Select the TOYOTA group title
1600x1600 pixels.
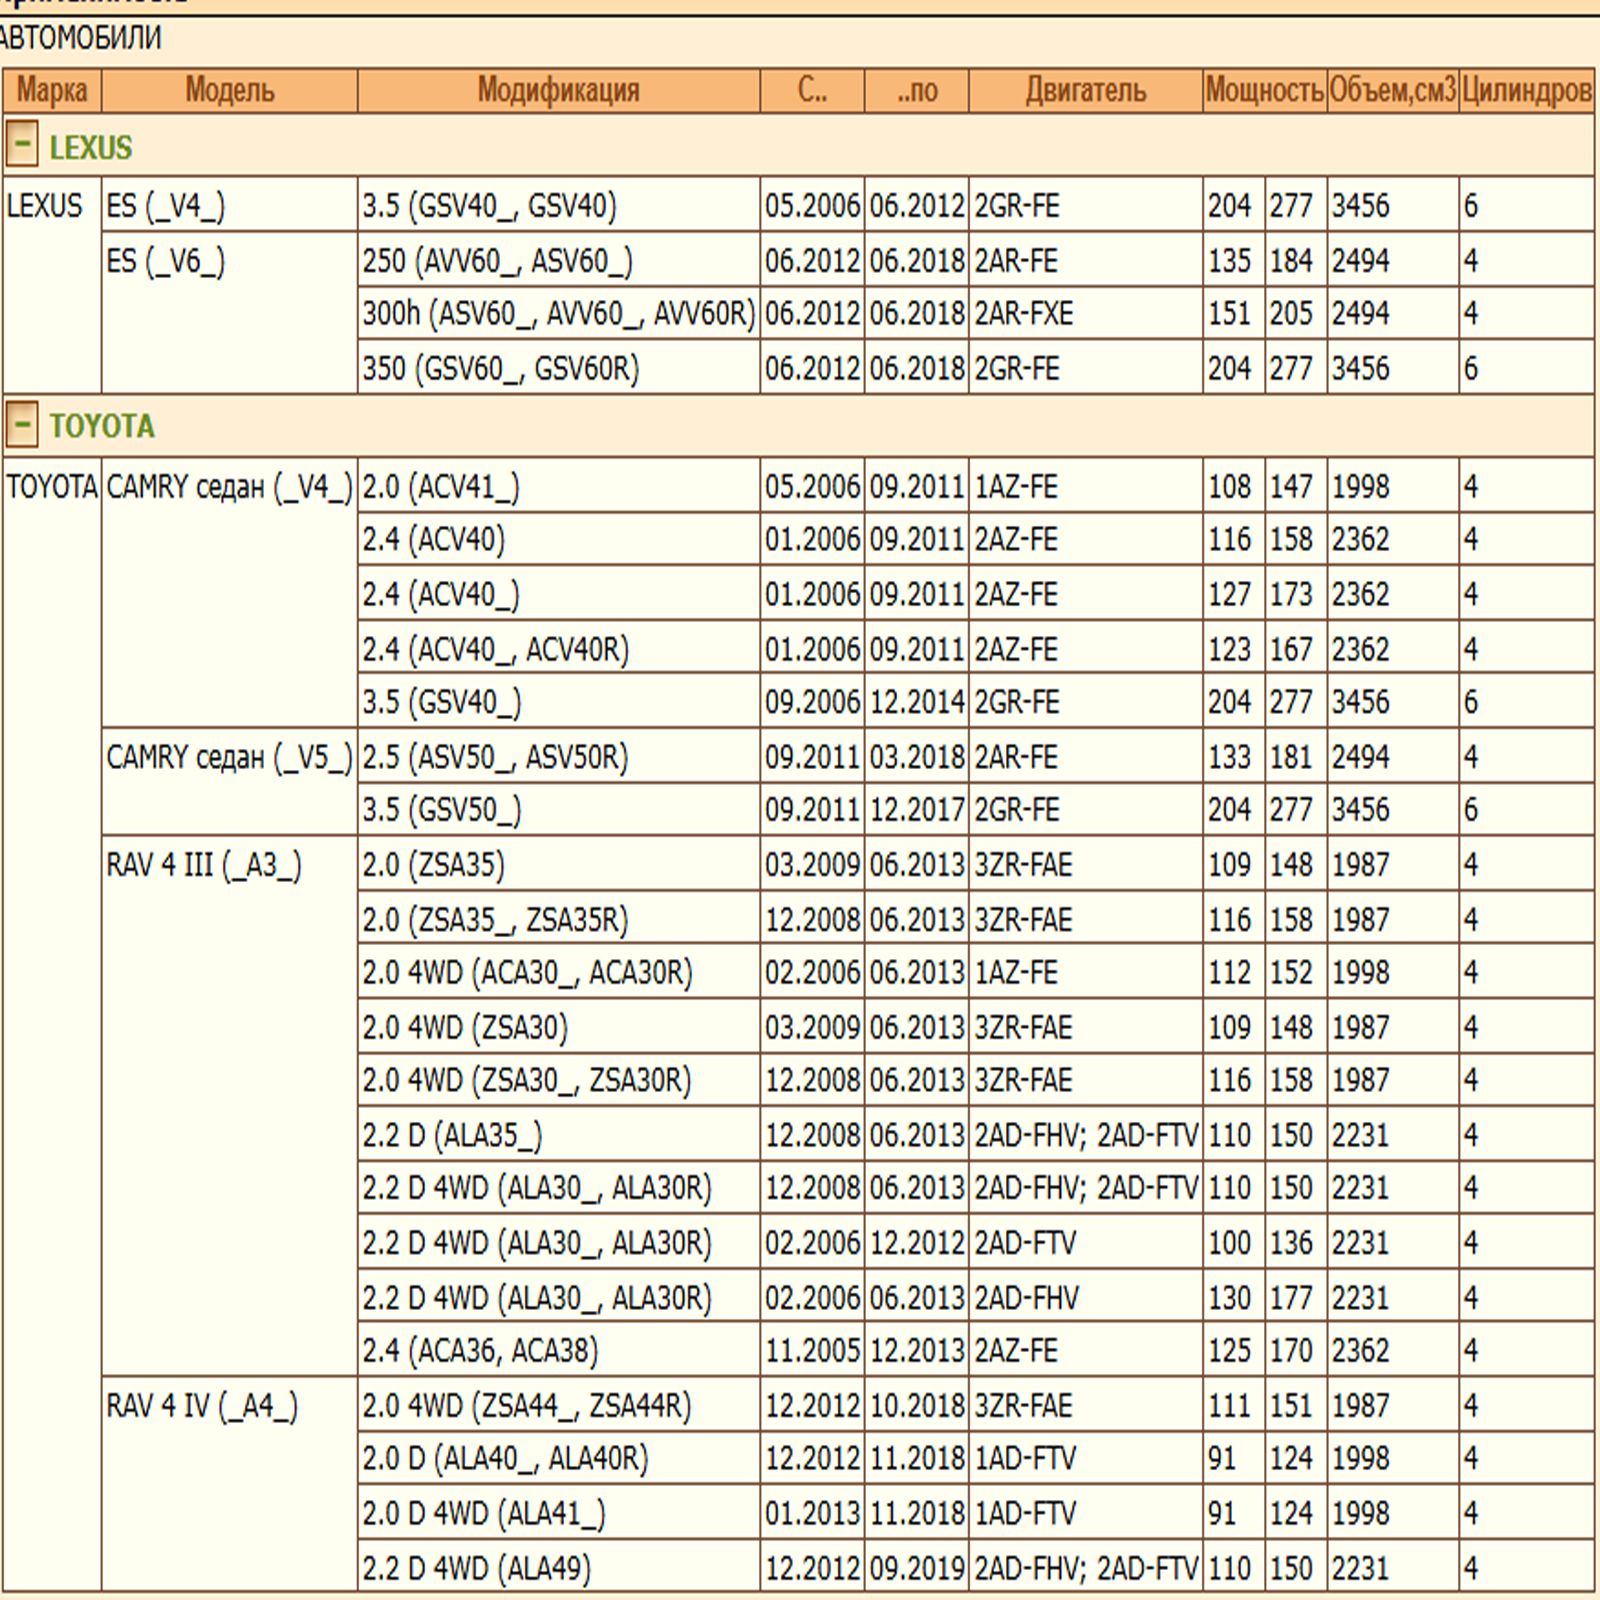102,427
